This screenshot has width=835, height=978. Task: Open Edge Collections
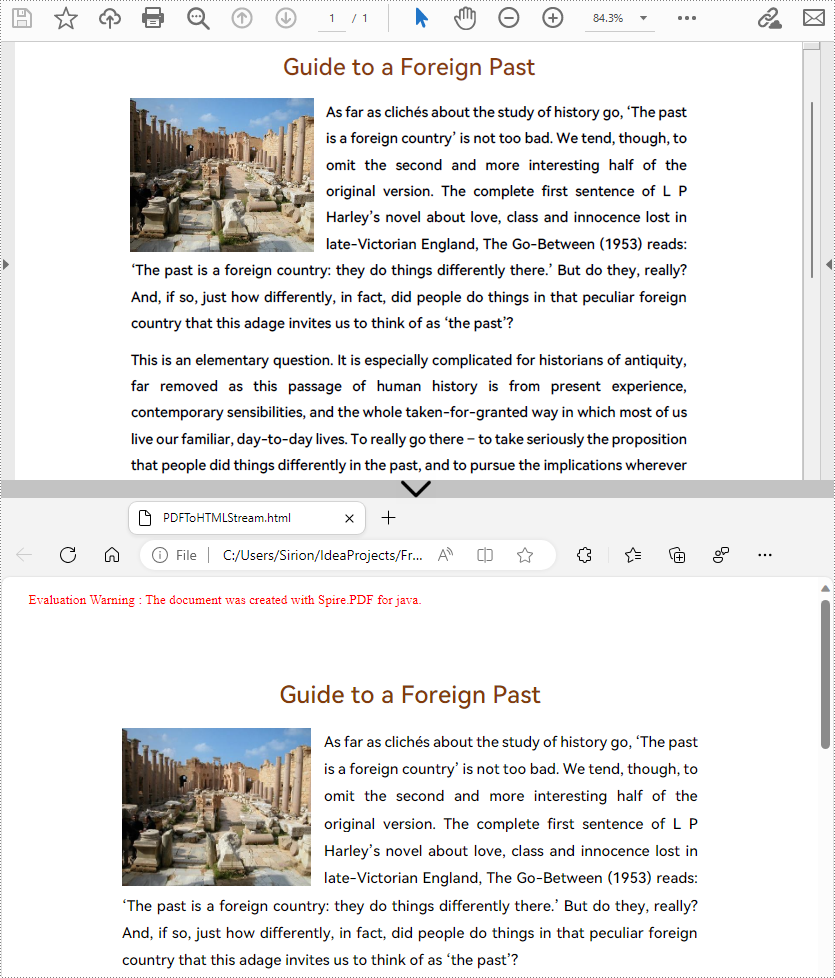click(677, 554)
